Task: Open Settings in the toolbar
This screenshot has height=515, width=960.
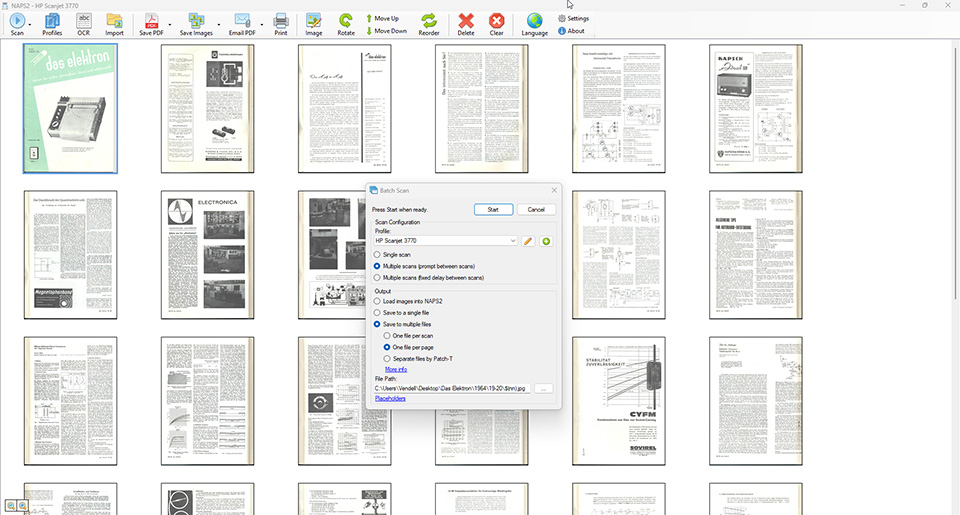Action: point(573,18)
